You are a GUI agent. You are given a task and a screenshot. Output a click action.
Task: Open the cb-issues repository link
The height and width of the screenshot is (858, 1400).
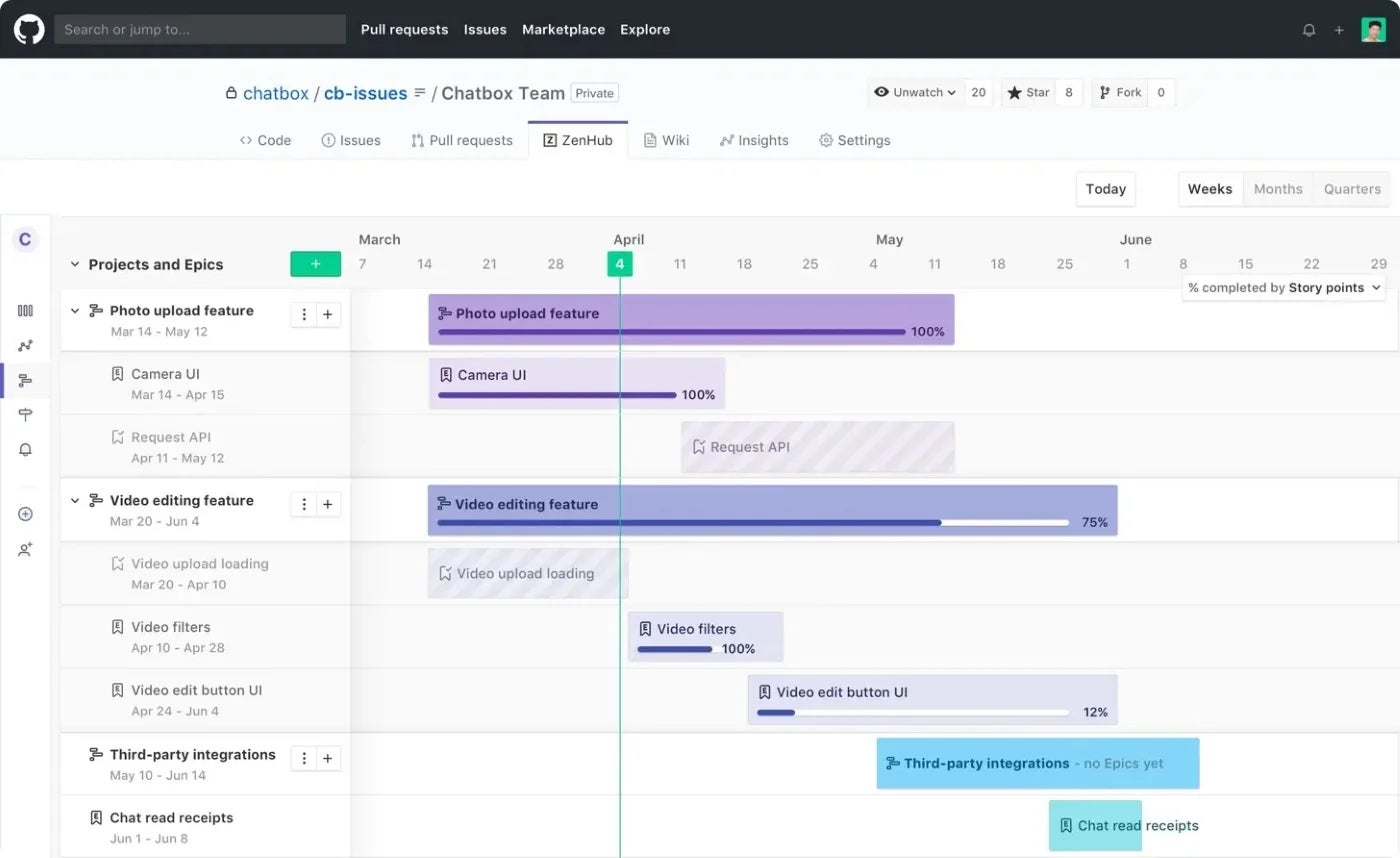coord(364,92)
